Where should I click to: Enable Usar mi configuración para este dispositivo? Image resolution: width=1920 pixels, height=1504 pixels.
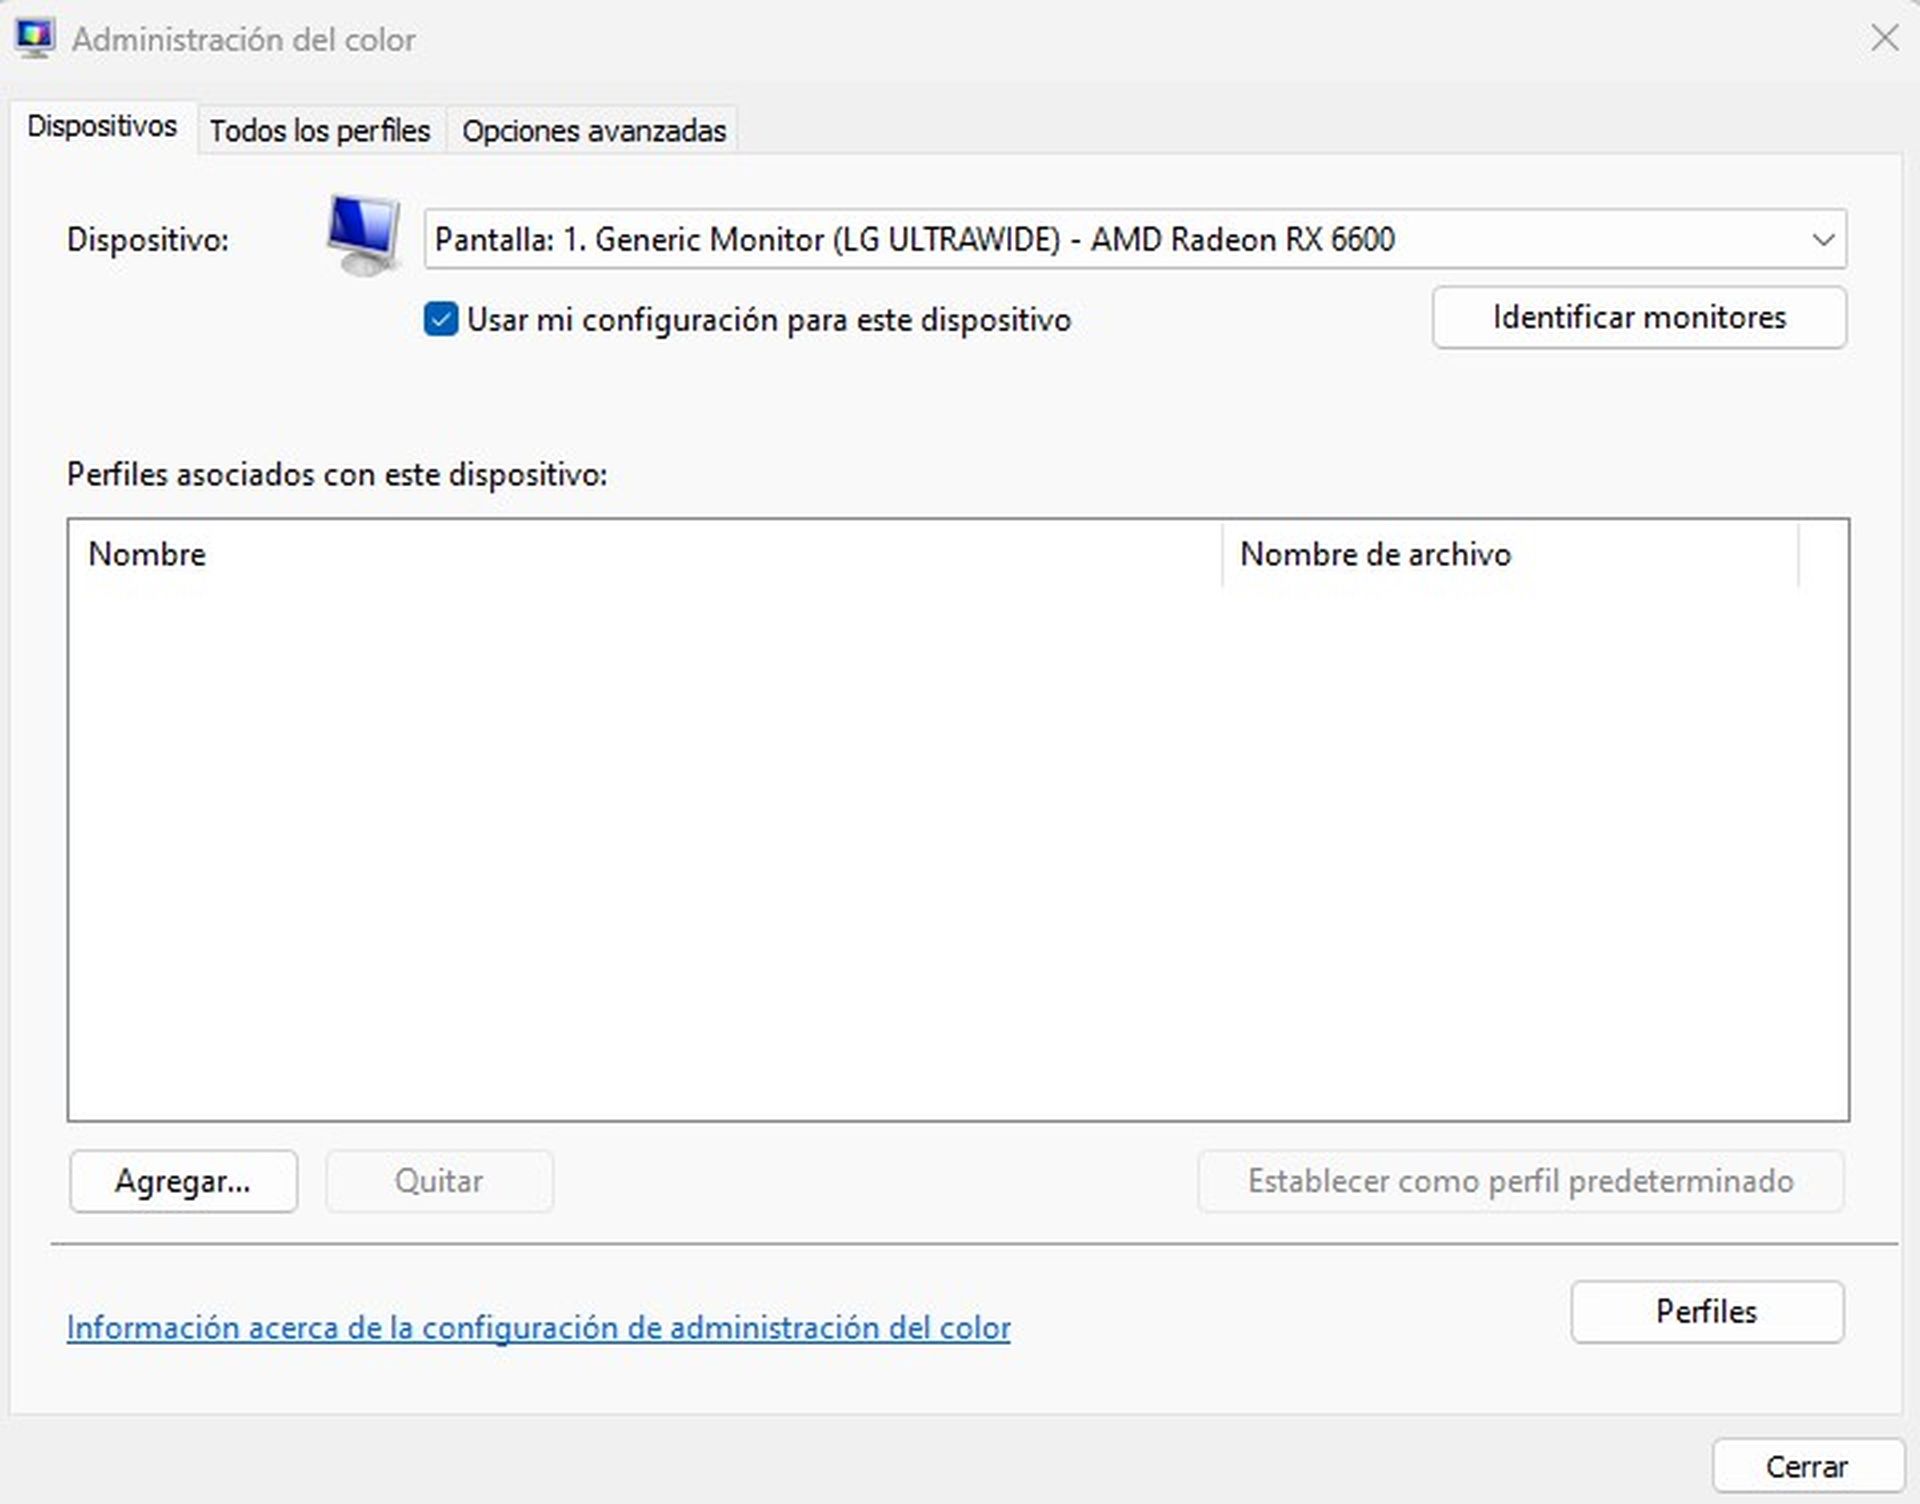pos(441,320)
